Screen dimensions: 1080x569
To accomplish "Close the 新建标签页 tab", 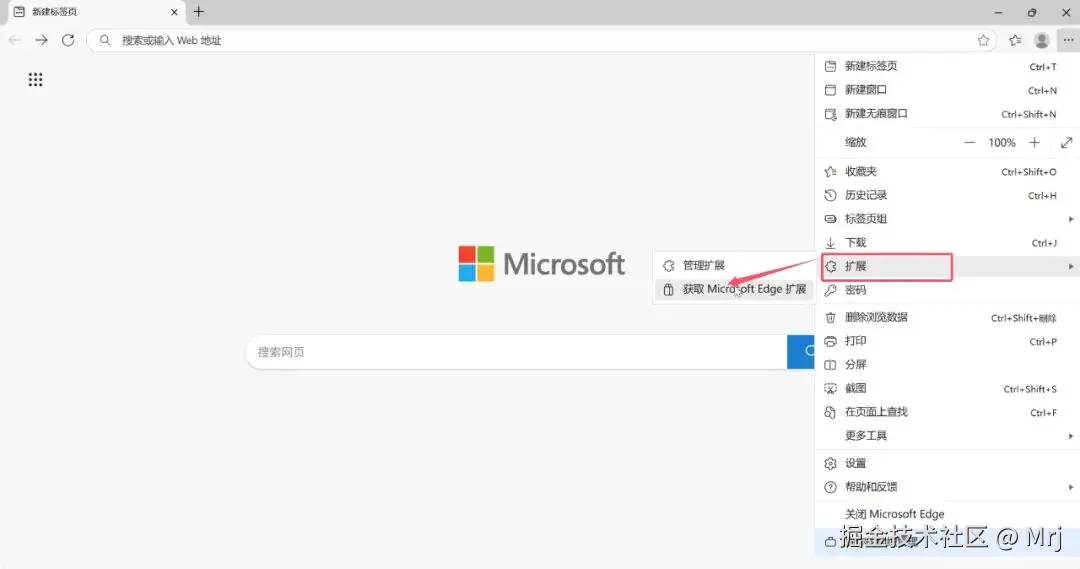I will pyautogui.click(x=174, y=12).
